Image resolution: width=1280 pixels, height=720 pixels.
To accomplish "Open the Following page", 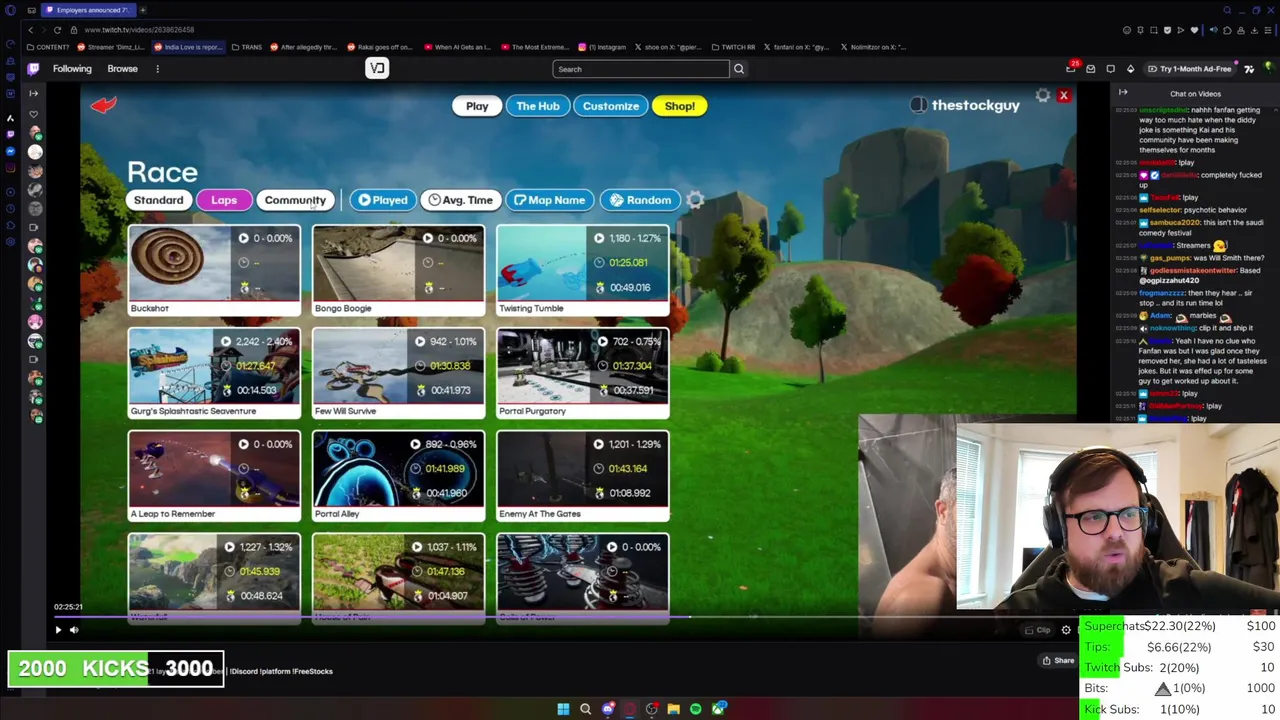I will click(72, 69).
